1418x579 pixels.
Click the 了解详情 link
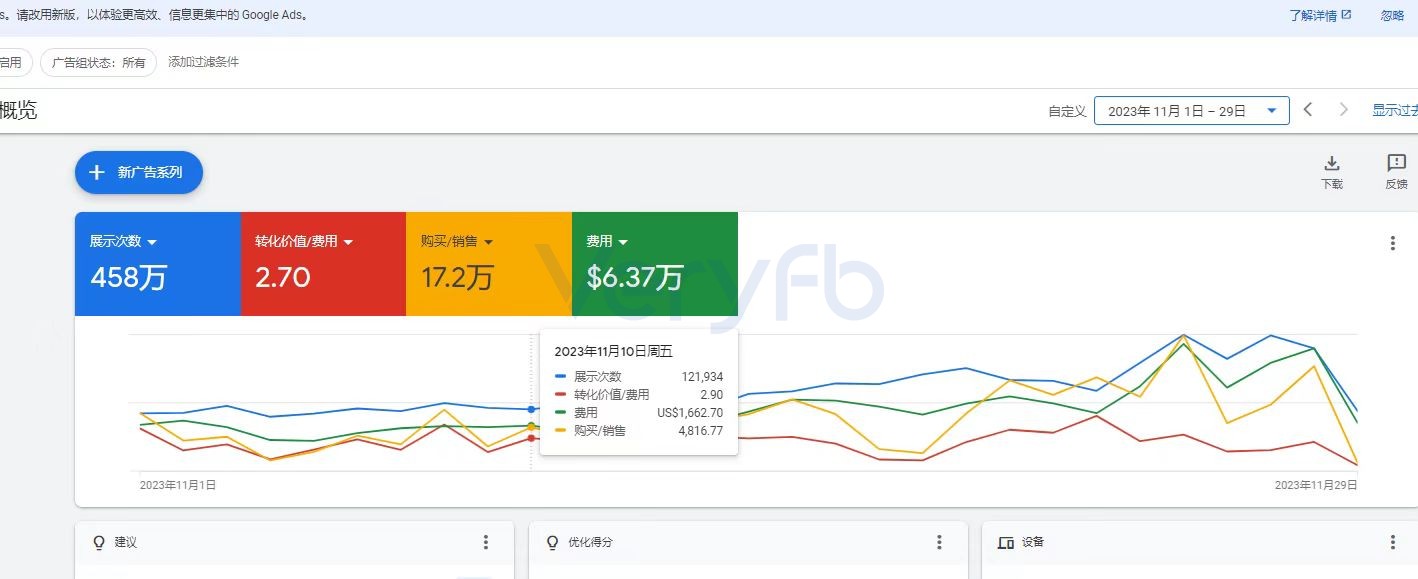point(1313,15)
